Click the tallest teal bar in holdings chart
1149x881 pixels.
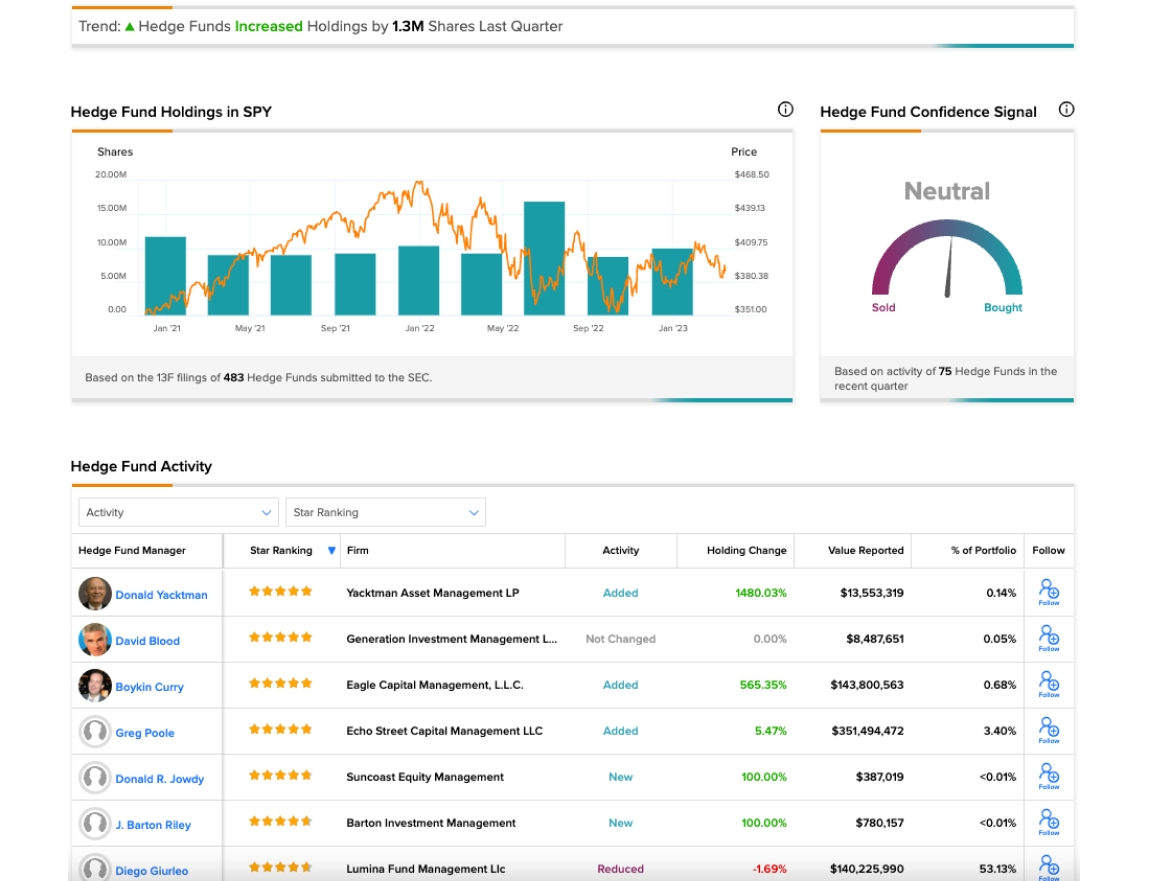click(544, 258)
